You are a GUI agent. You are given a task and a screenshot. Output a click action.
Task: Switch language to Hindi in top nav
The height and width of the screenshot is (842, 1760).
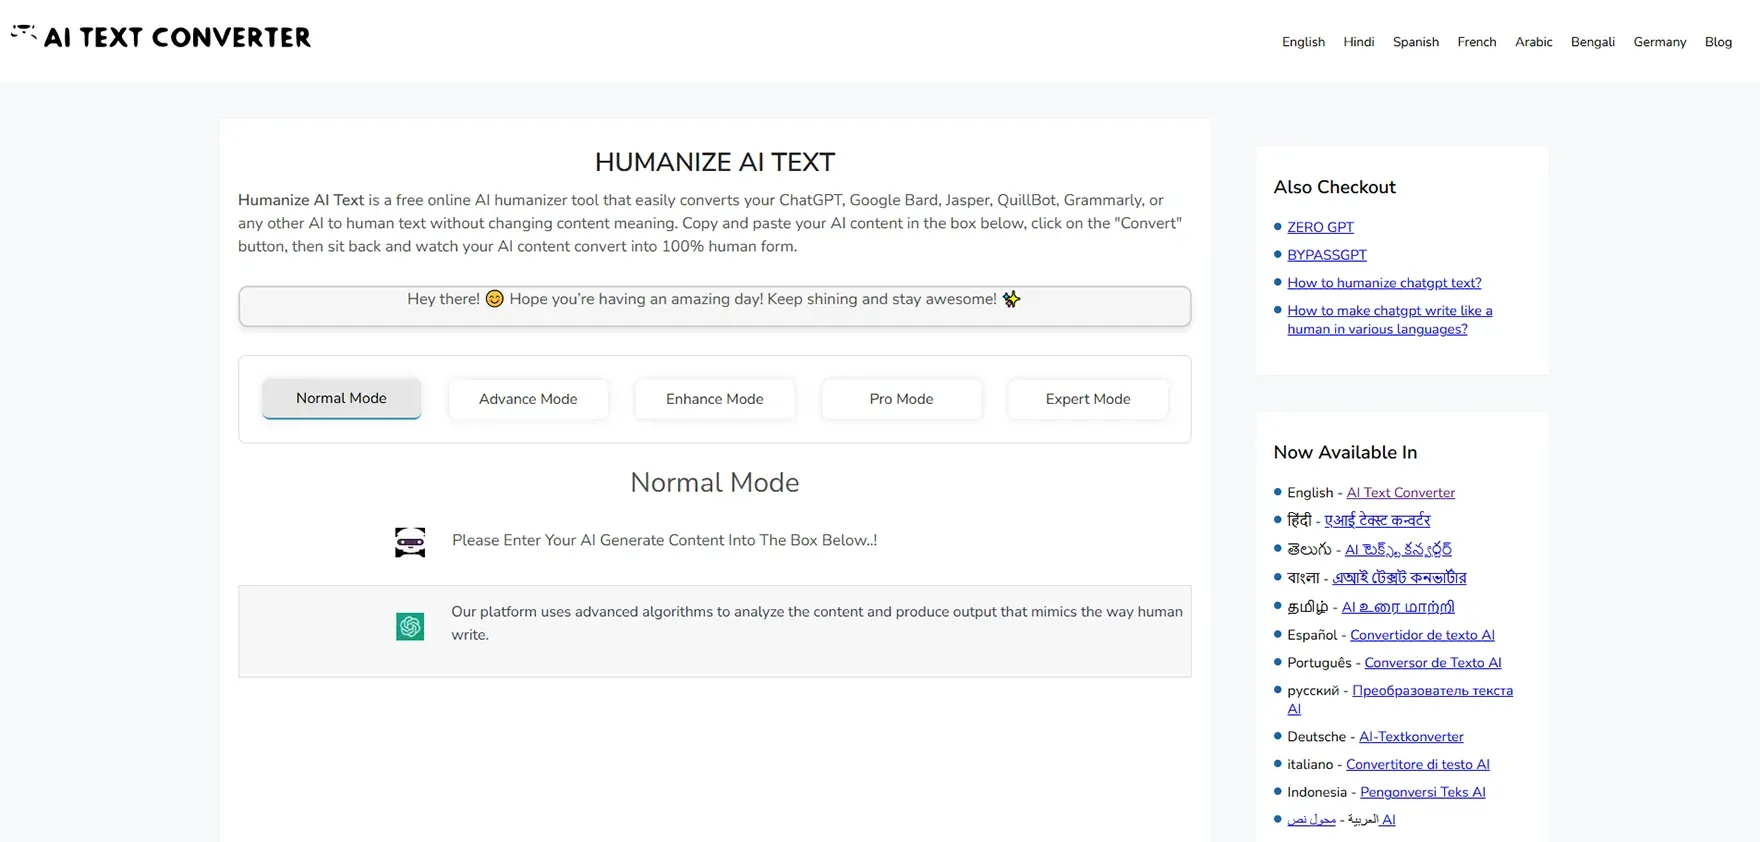click(x=1358, y=42)
